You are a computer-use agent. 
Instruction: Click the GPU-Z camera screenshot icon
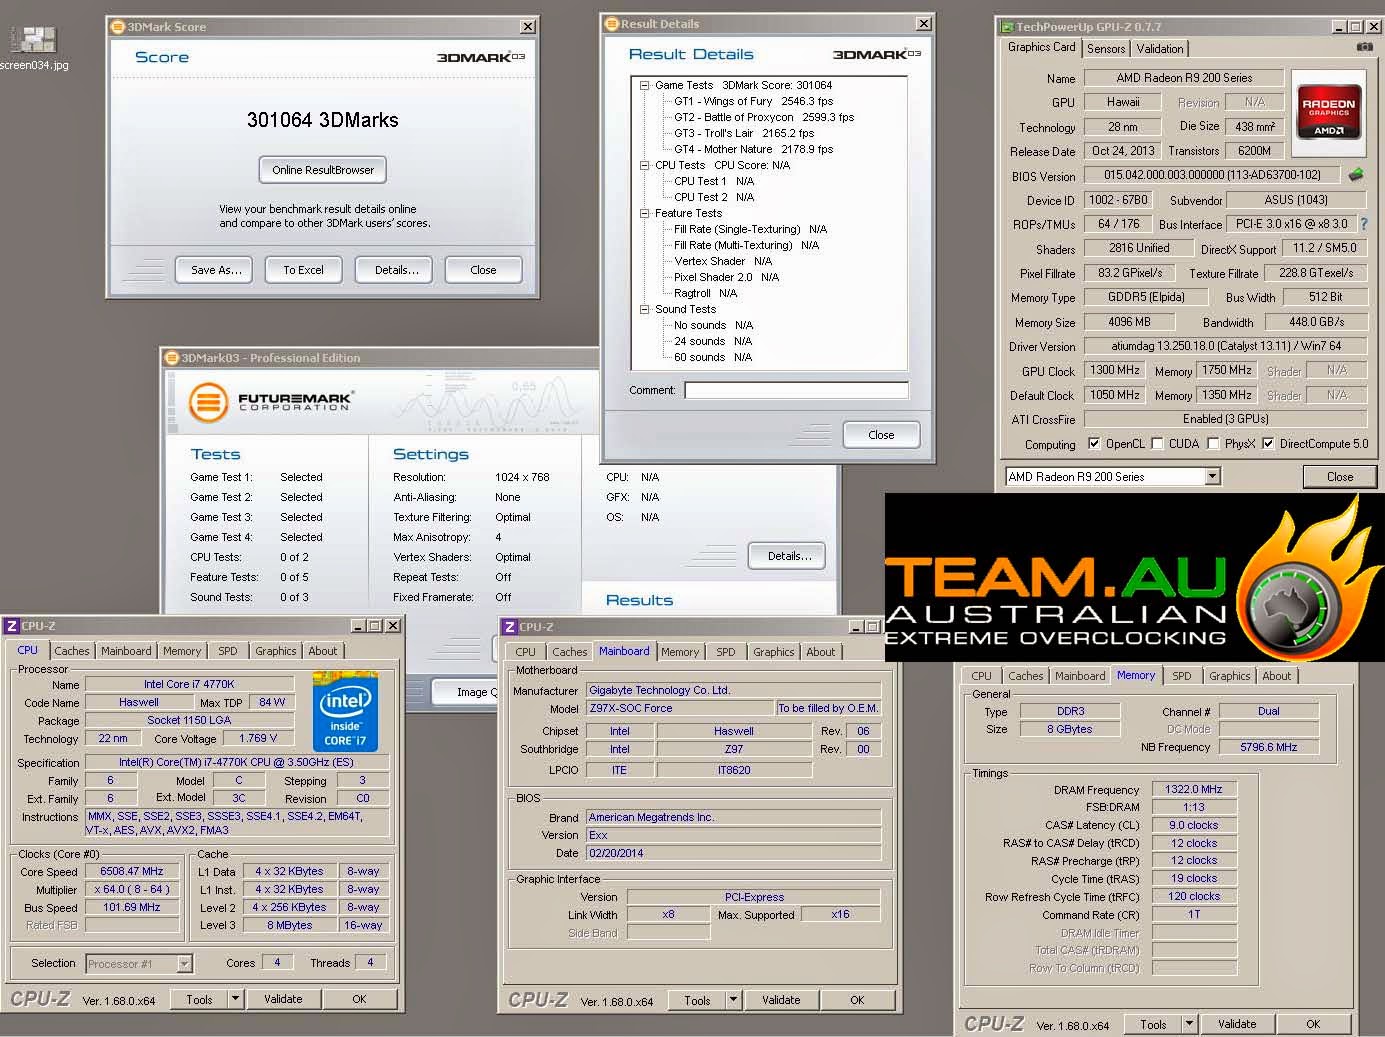click(x=1364, y=47)
